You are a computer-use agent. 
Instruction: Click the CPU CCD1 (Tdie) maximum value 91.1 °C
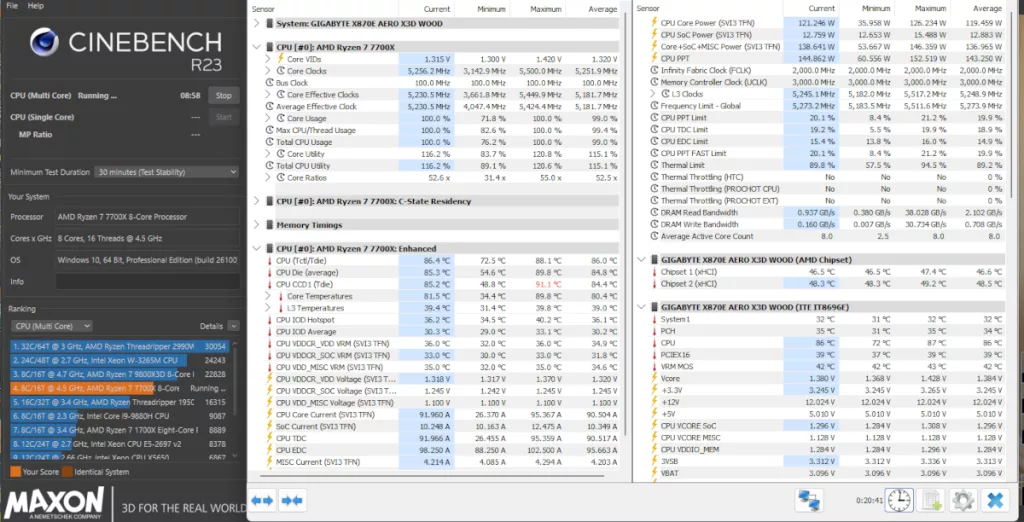(x=549, y=284)
